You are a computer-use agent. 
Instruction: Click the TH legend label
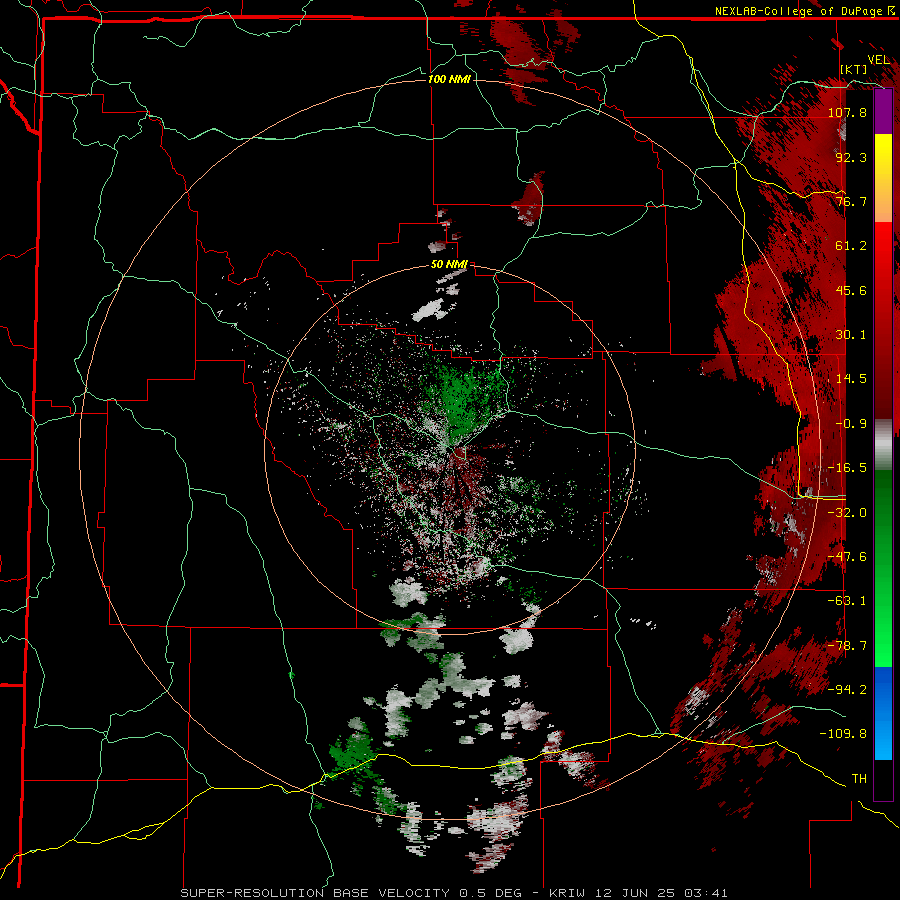(859, 779)
